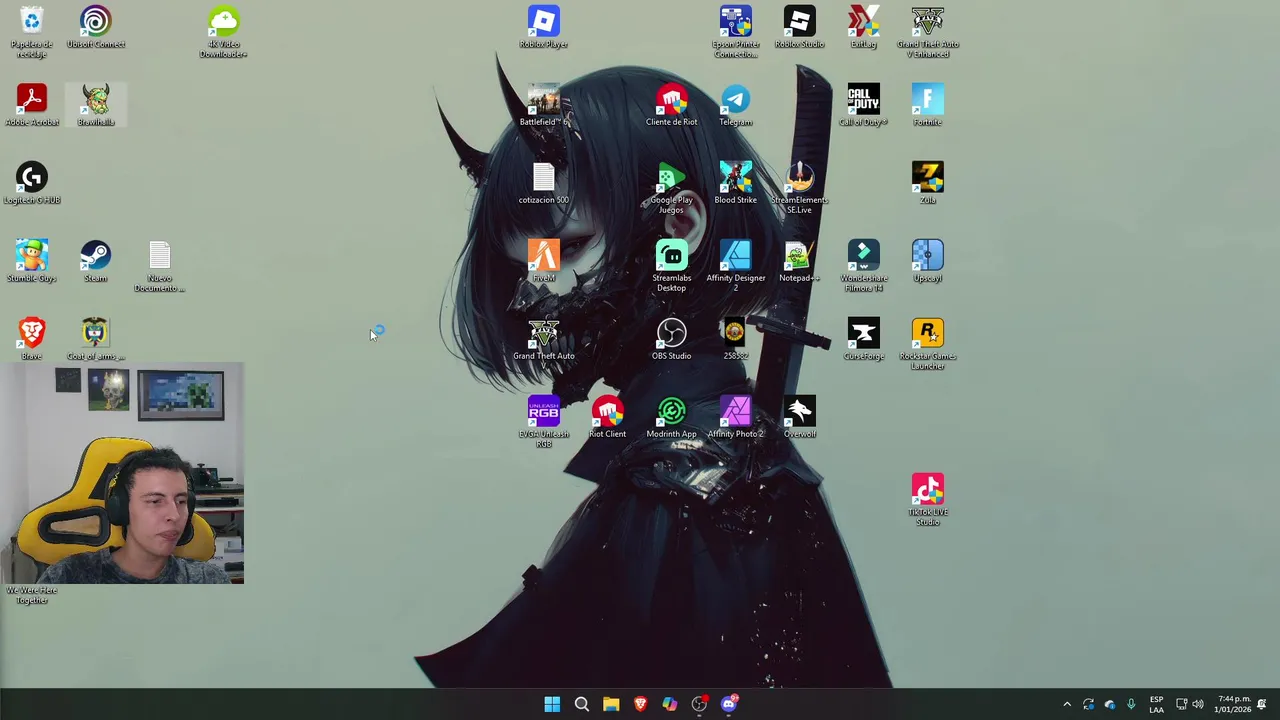Select the We Were Here Together icon
Viewport: 1280px width, 720px height.
[32, 595]
